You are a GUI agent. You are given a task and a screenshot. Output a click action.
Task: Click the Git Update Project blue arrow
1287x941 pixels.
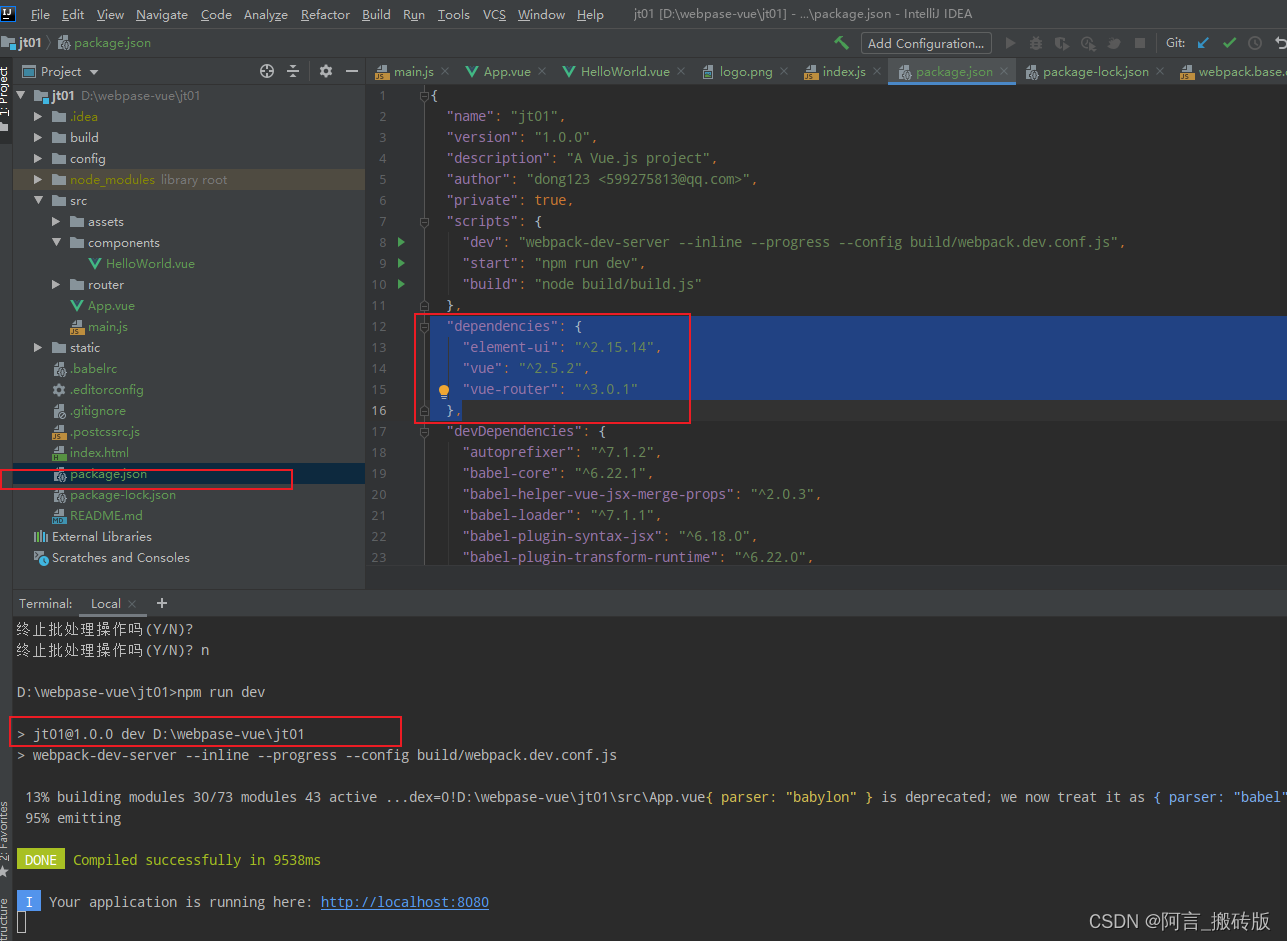[1203, 43]
